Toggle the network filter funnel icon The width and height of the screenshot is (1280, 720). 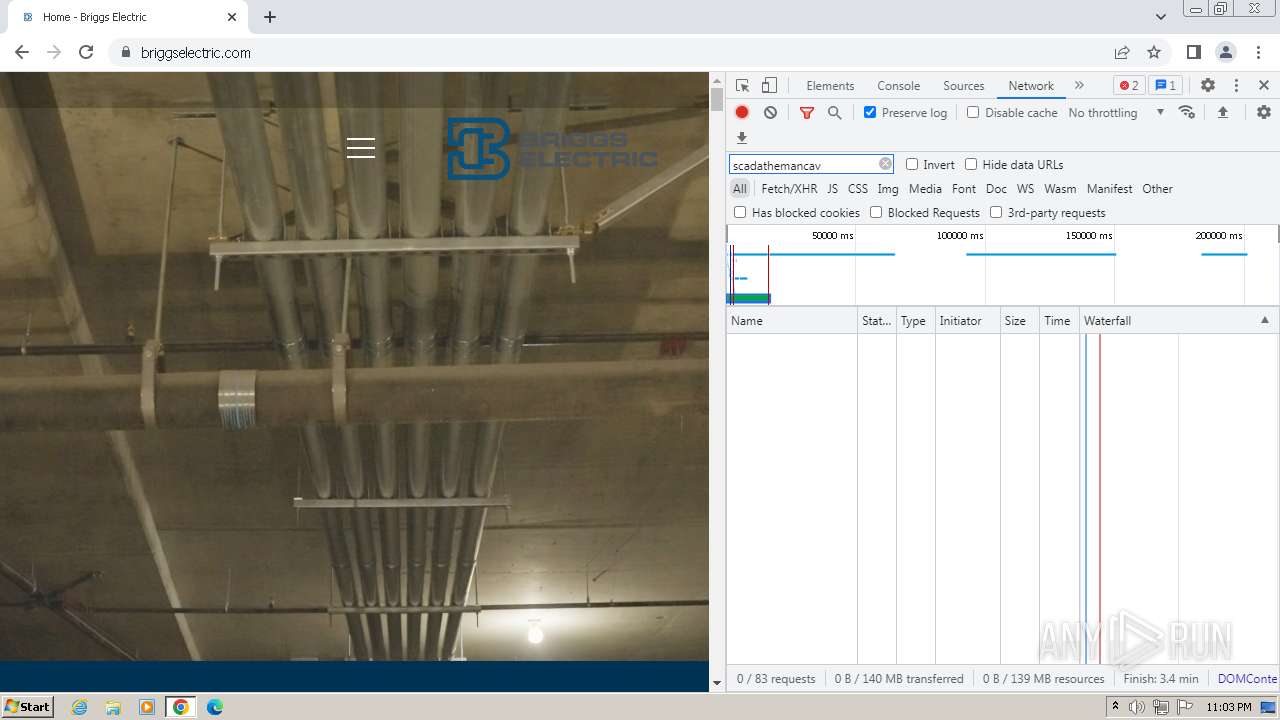[807, 113]
